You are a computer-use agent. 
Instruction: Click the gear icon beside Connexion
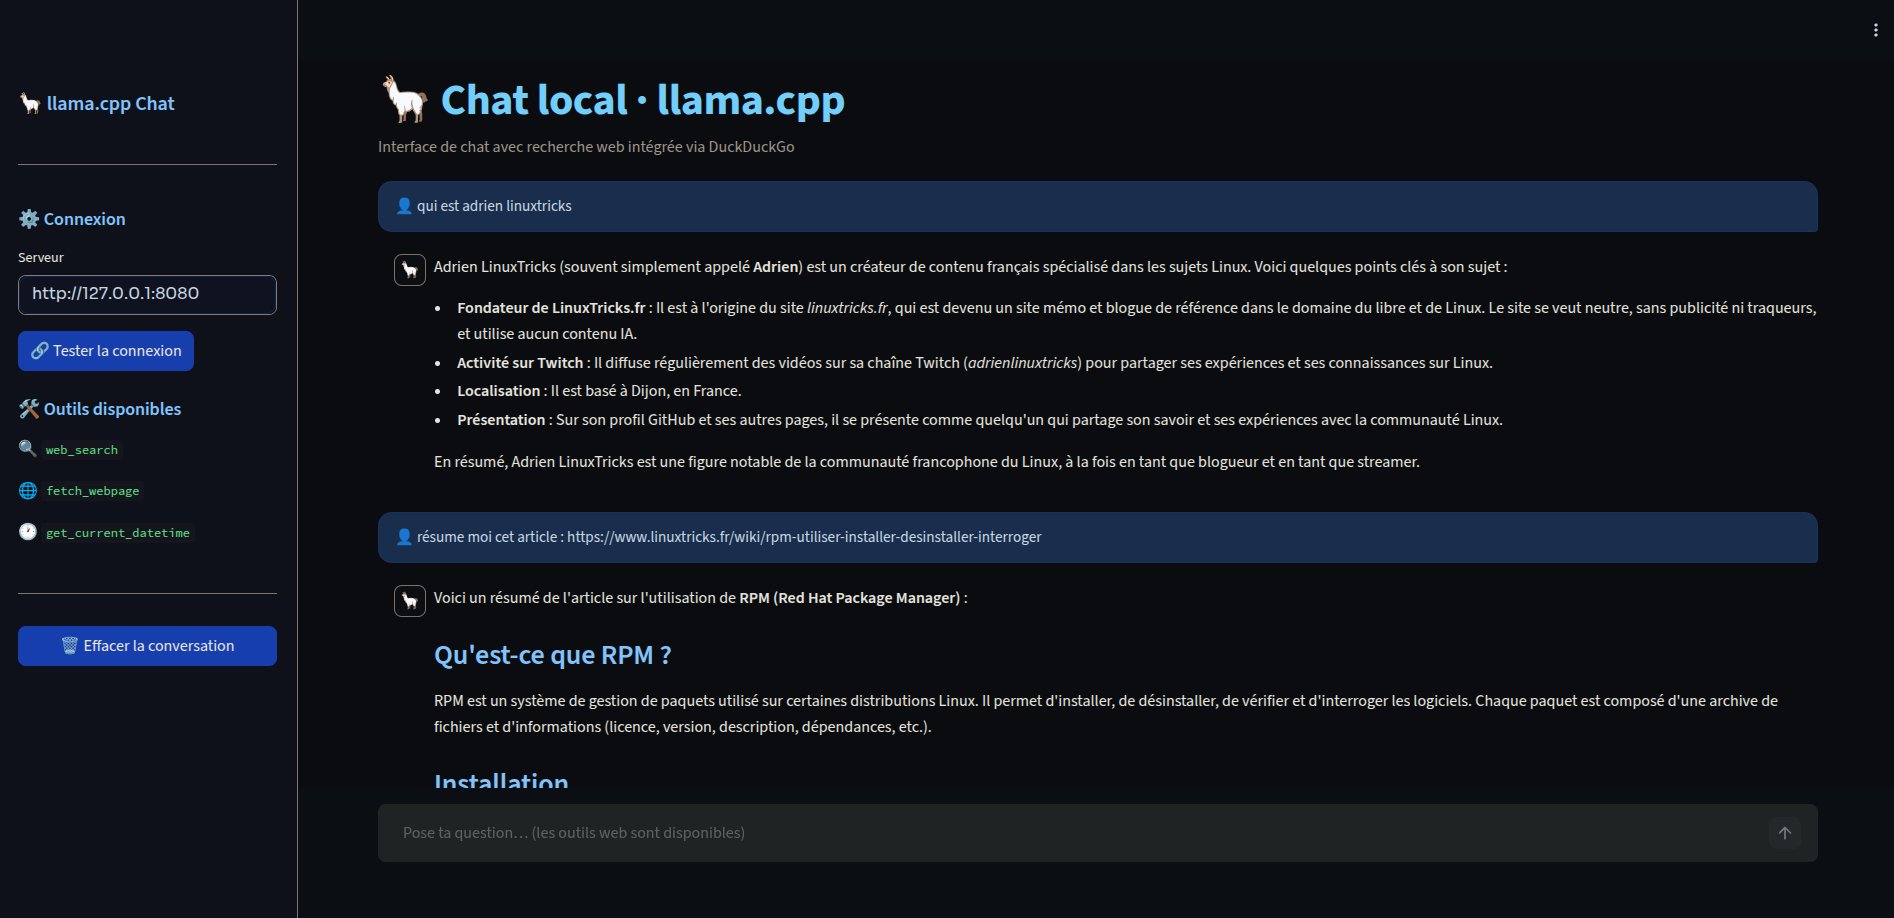tap(29, 219)
